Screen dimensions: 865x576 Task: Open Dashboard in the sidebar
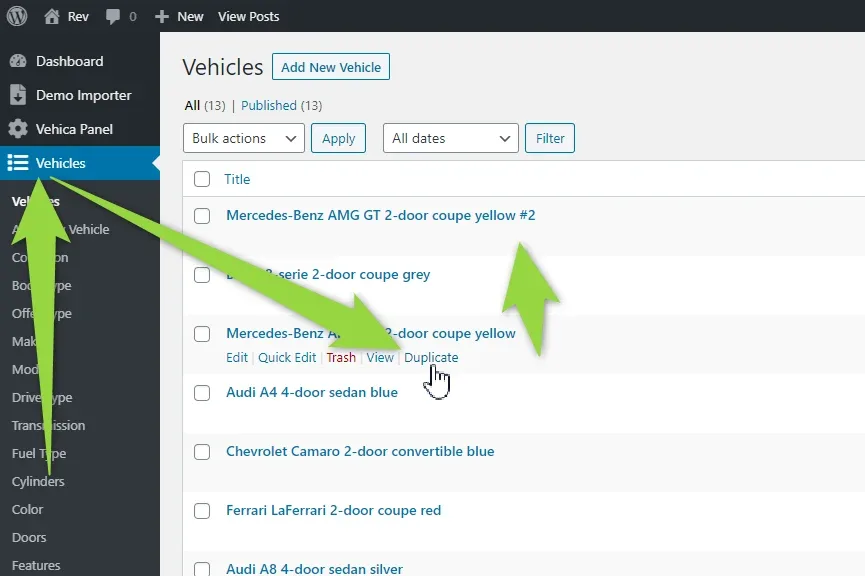click(x=70, y=61)
